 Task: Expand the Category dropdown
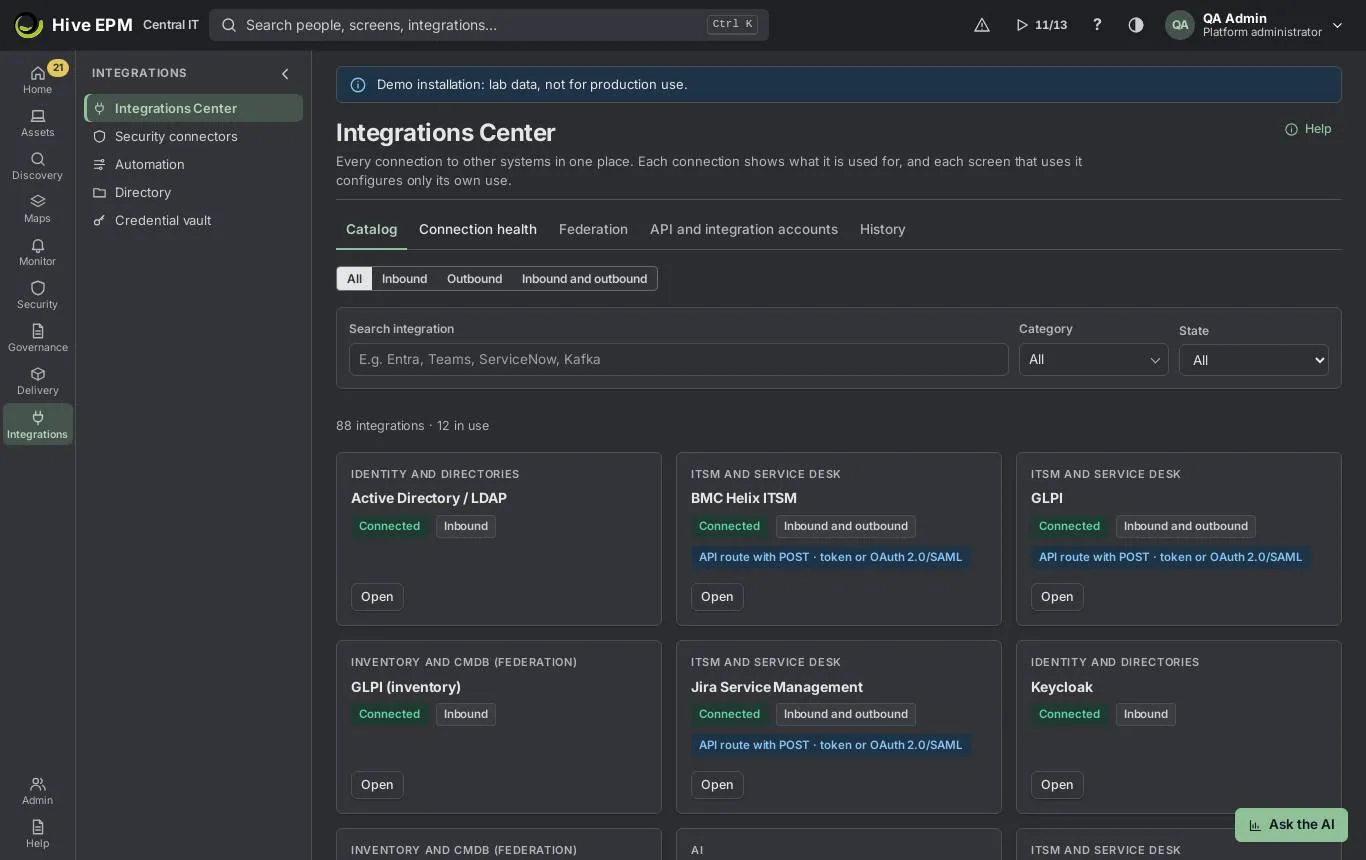click(1093, 360)
